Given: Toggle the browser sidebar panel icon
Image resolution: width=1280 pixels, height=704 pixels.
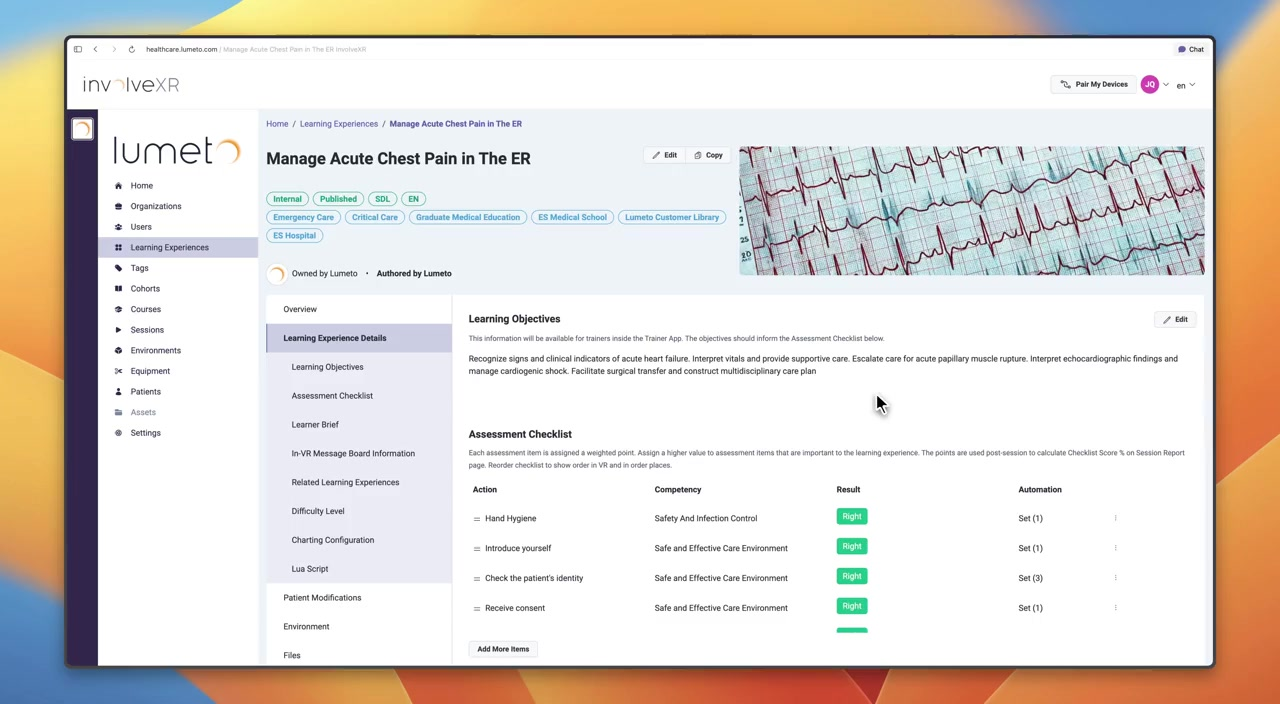Looking at the screenshot, I should coord(78,49).
